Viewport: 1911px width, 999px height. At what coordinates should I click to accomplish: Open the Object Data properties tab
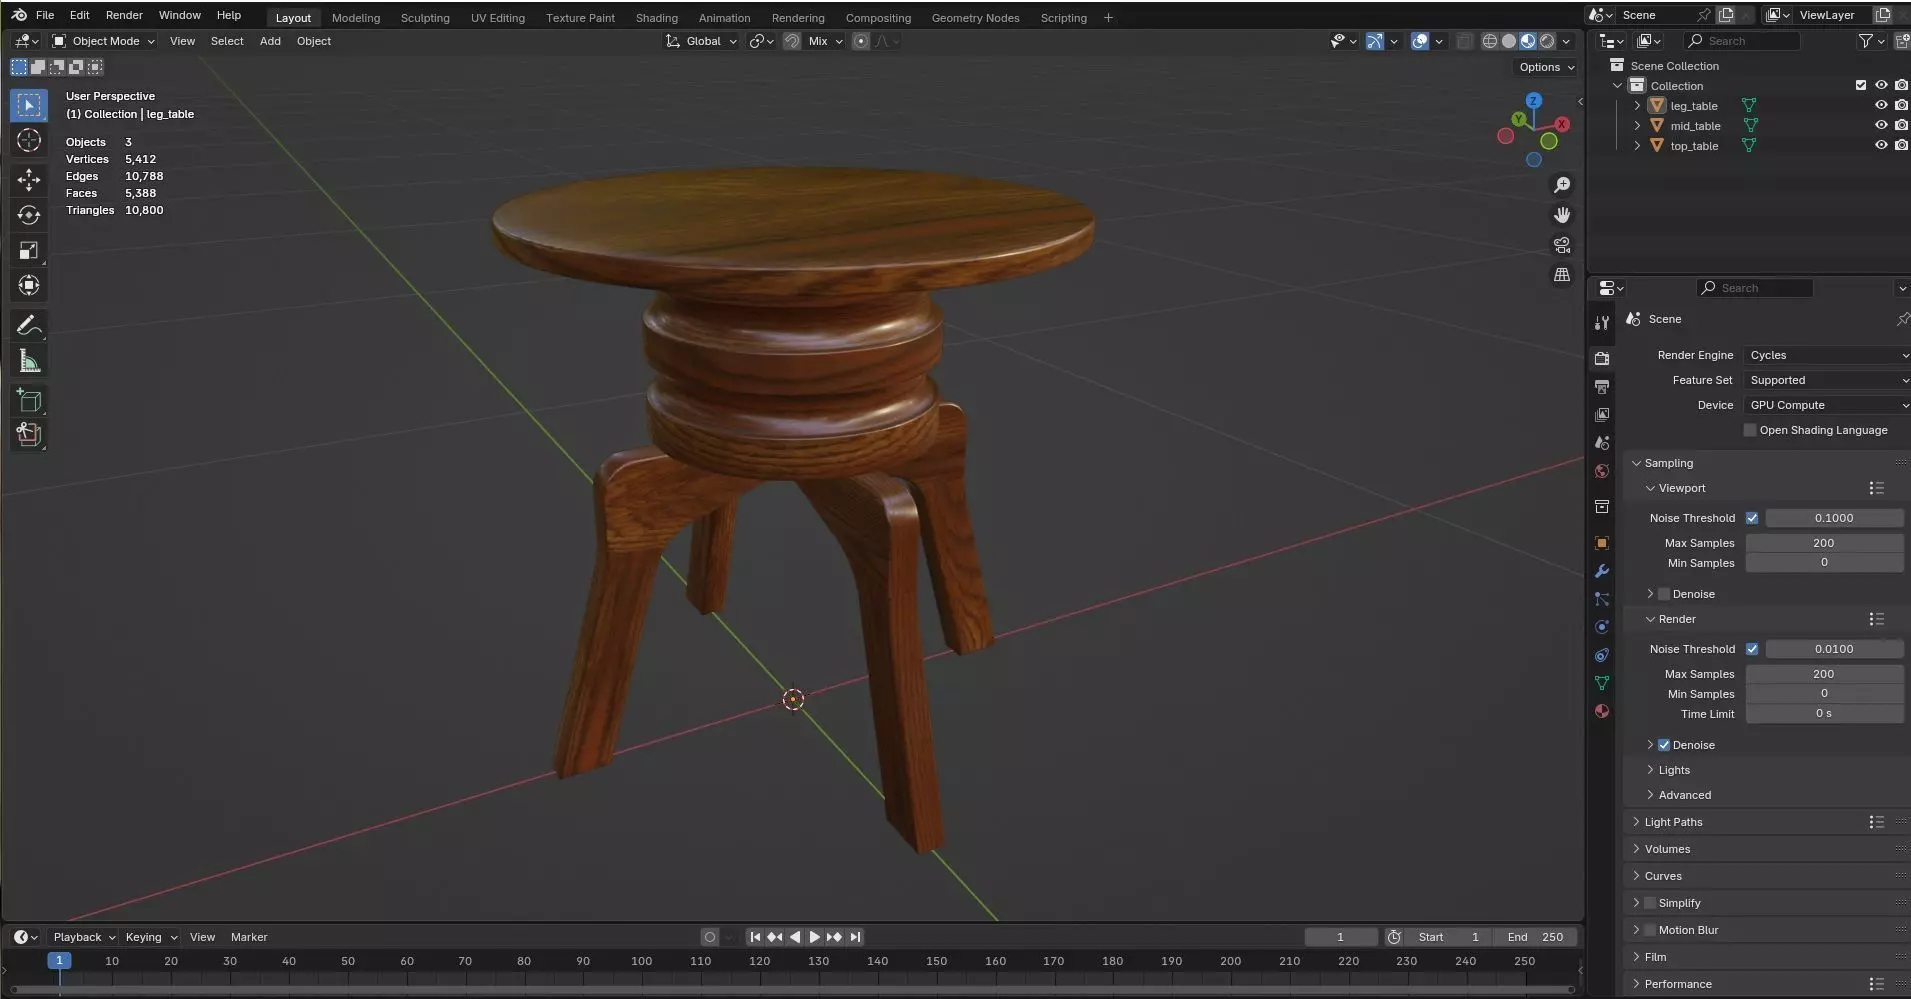pos(1602,683)
